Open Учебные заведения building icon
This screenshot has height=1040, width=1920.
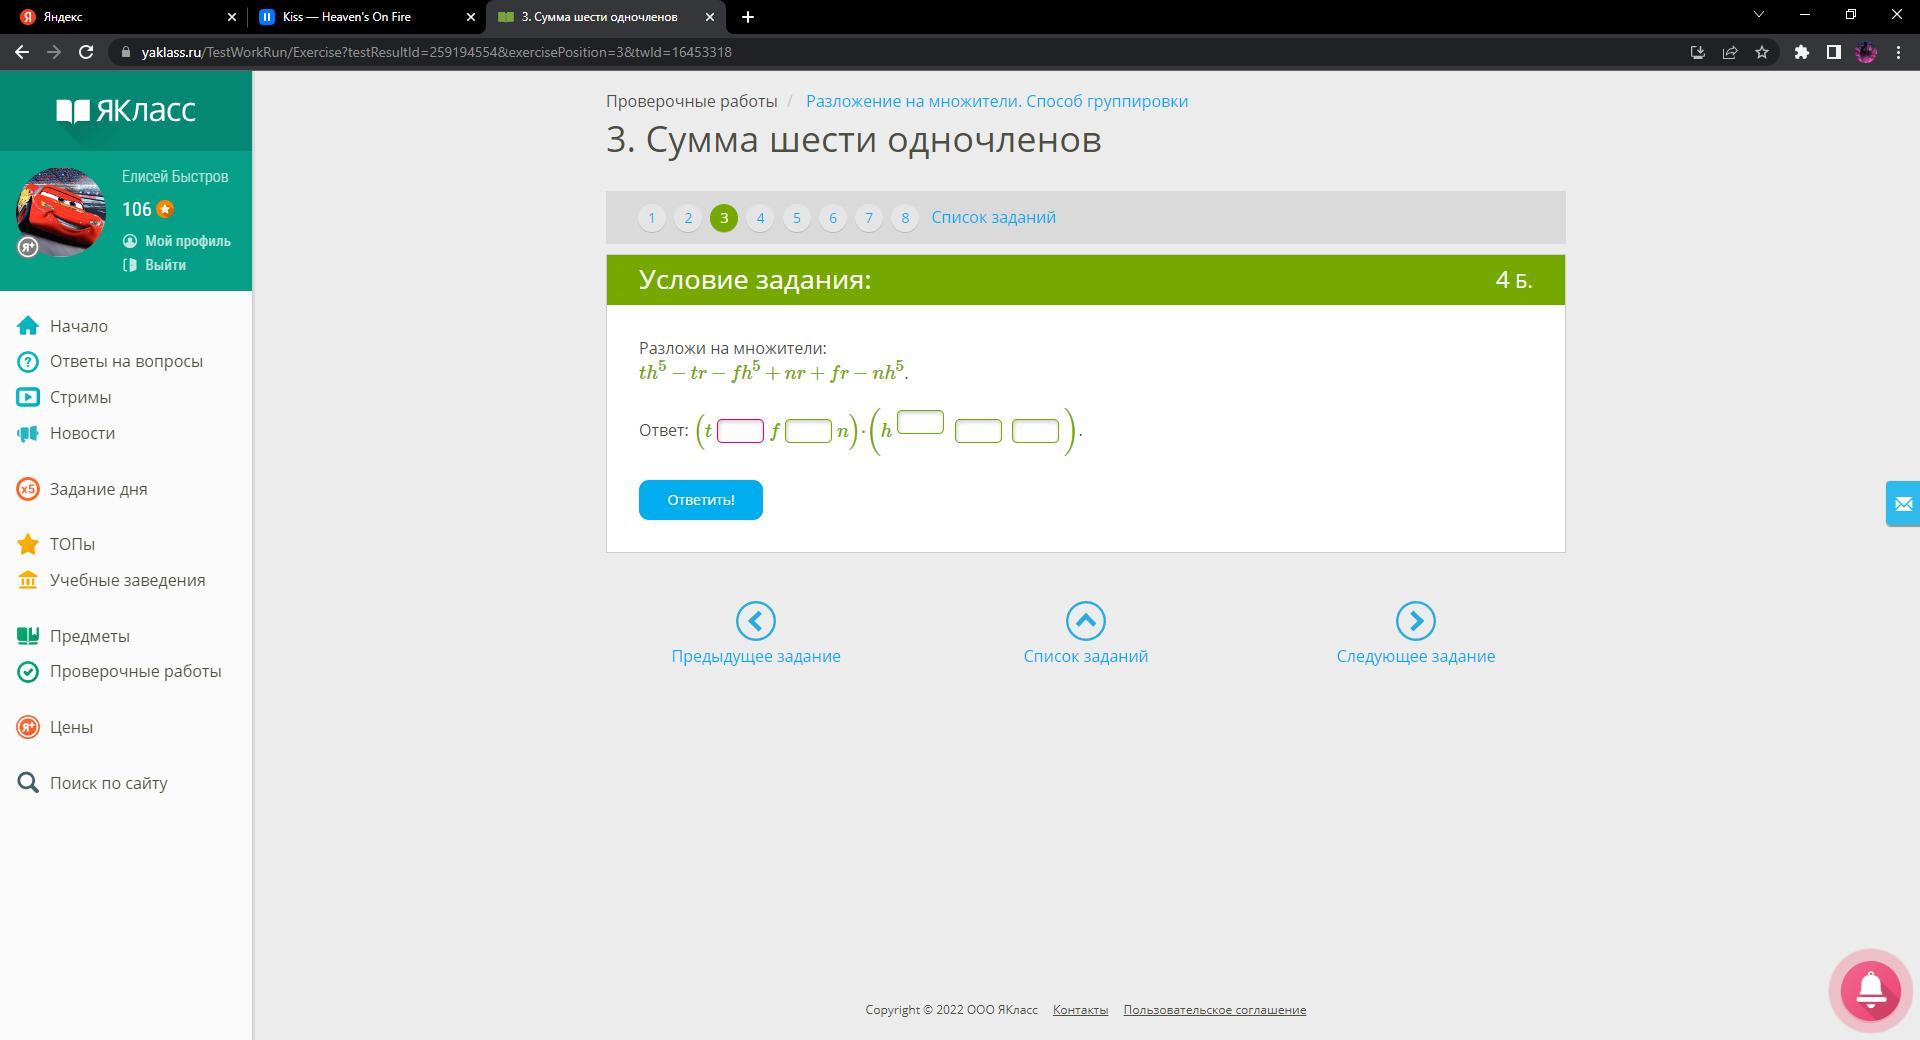[28, 580]
